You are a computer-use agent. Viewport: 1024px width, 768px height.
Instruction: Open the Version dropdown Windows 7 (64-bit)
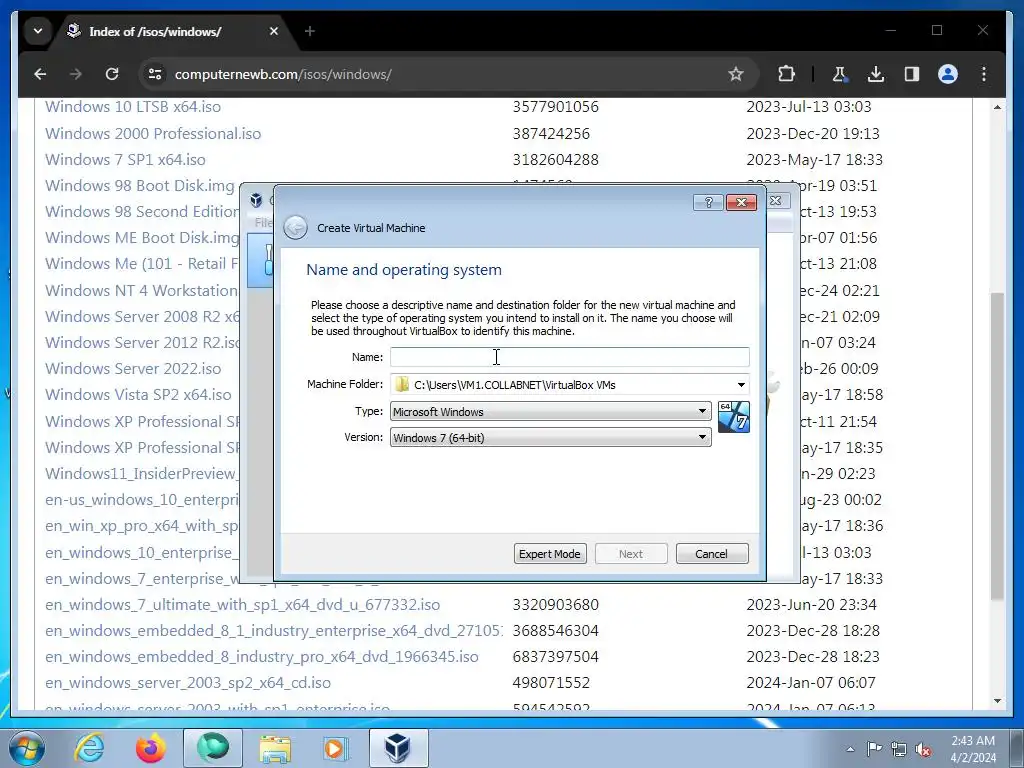551,438
